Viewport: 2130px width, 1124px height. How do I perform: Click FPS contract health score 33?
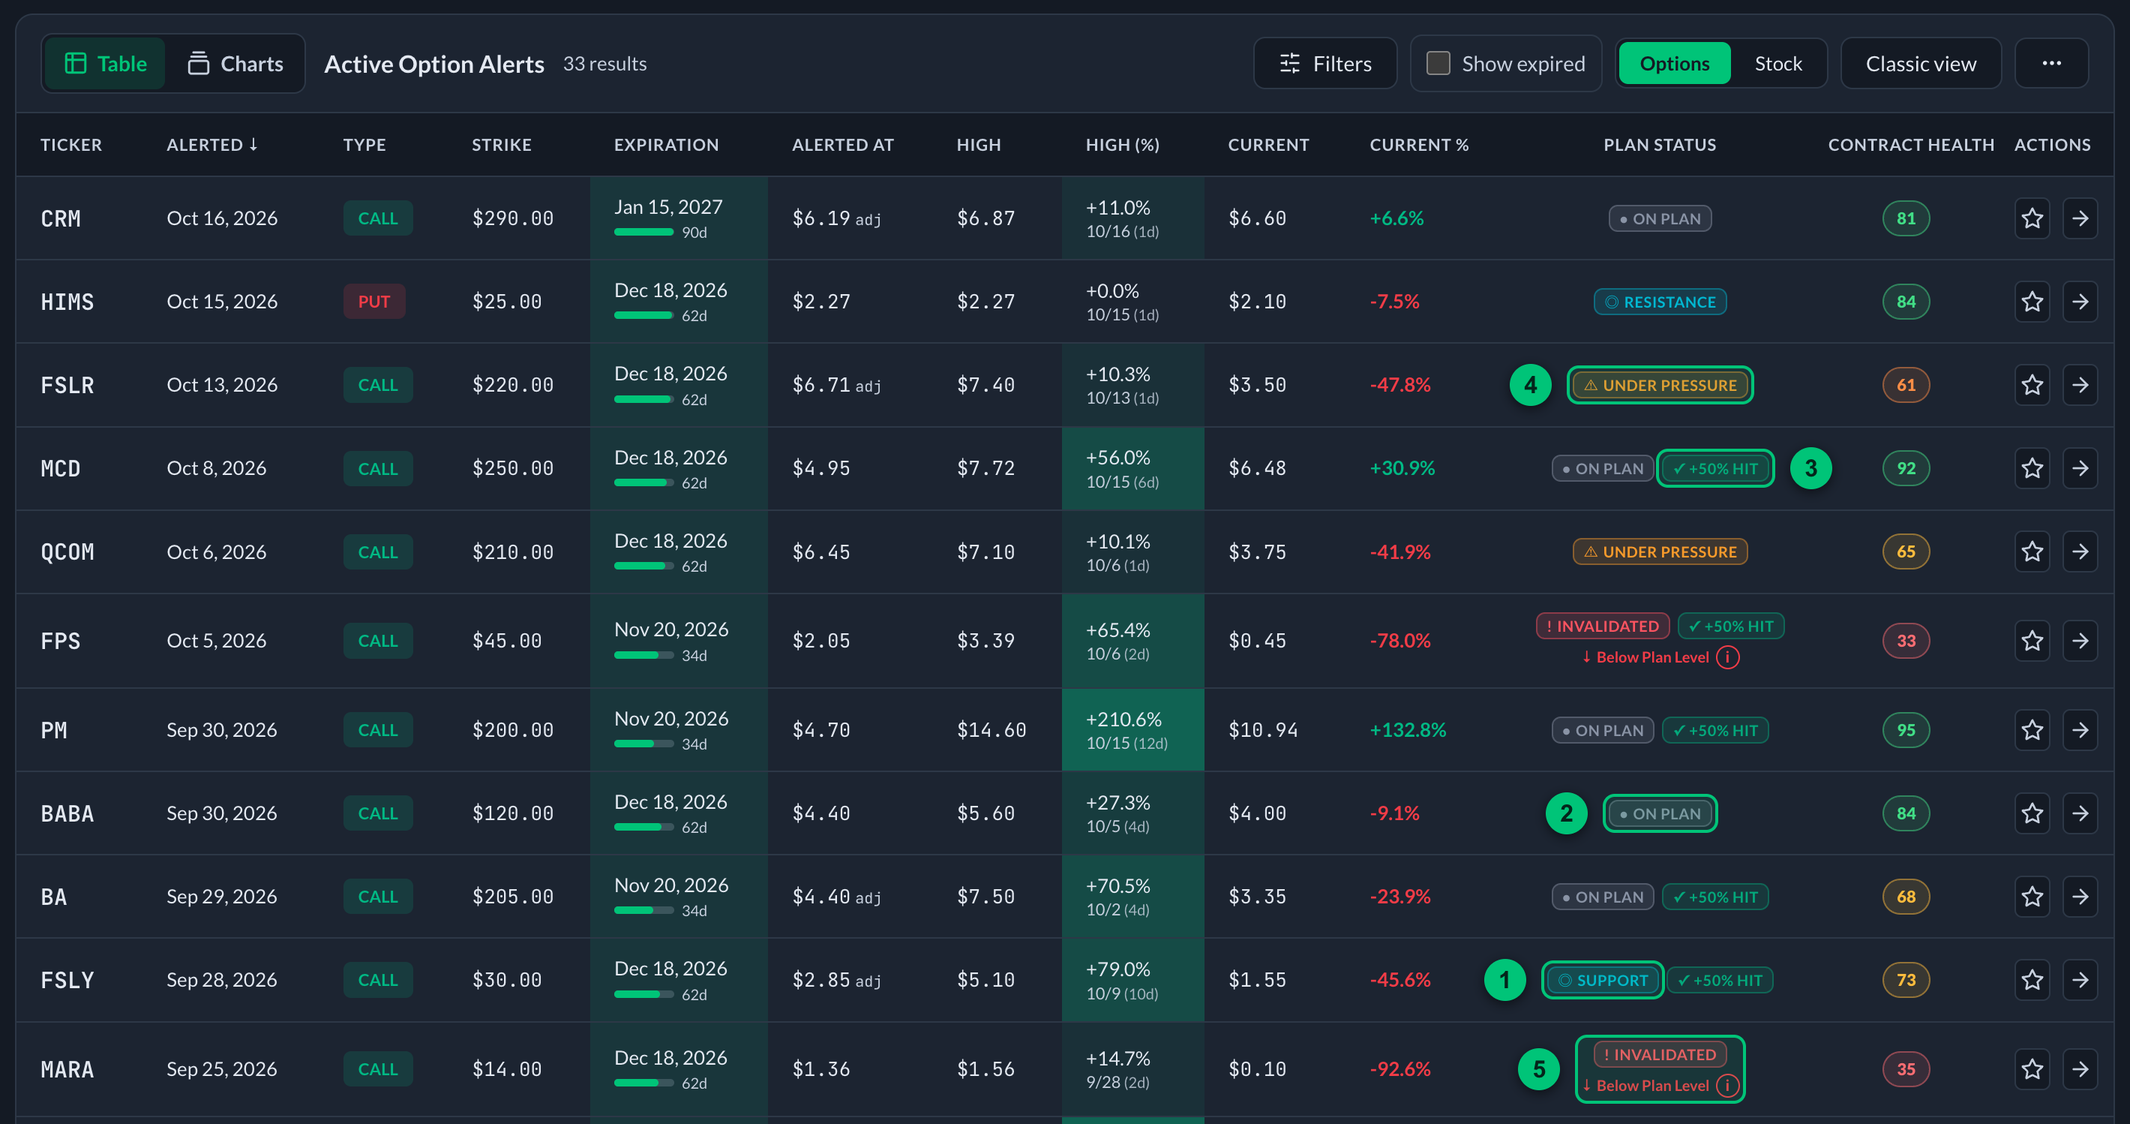1906,640
